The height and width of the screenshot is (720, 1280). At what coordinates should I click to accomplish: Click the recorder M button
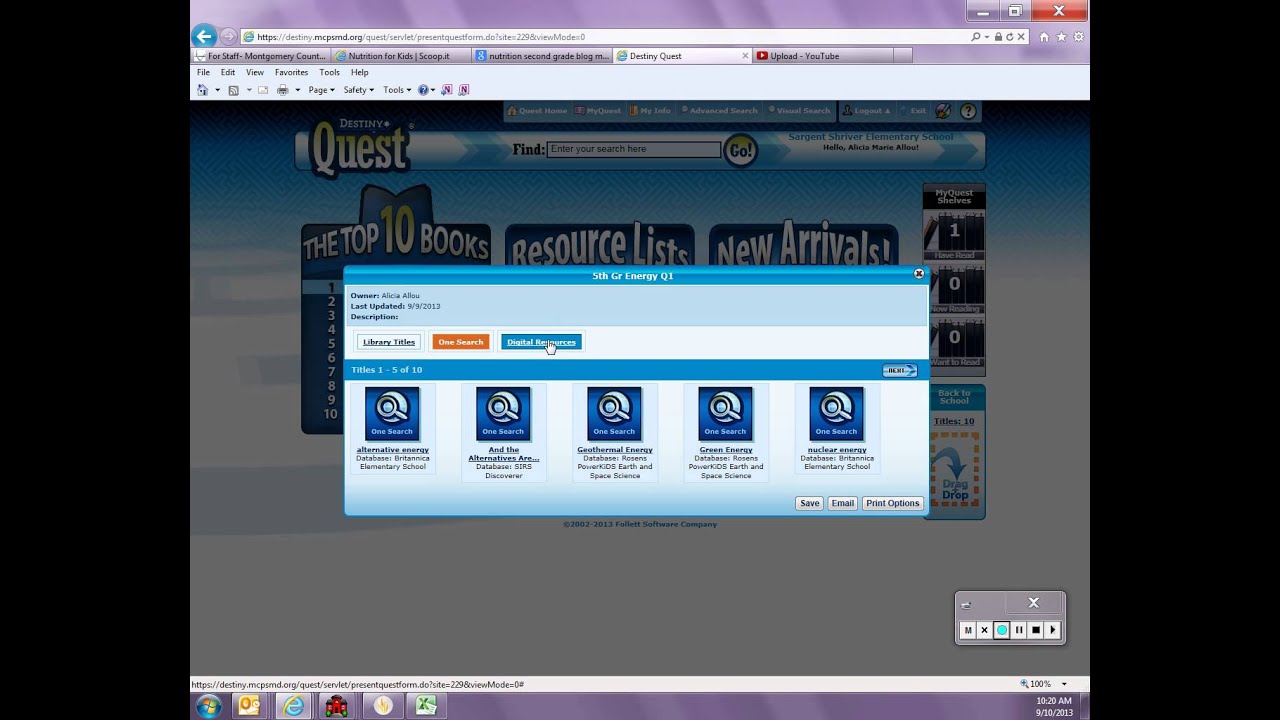pos(968,630)
